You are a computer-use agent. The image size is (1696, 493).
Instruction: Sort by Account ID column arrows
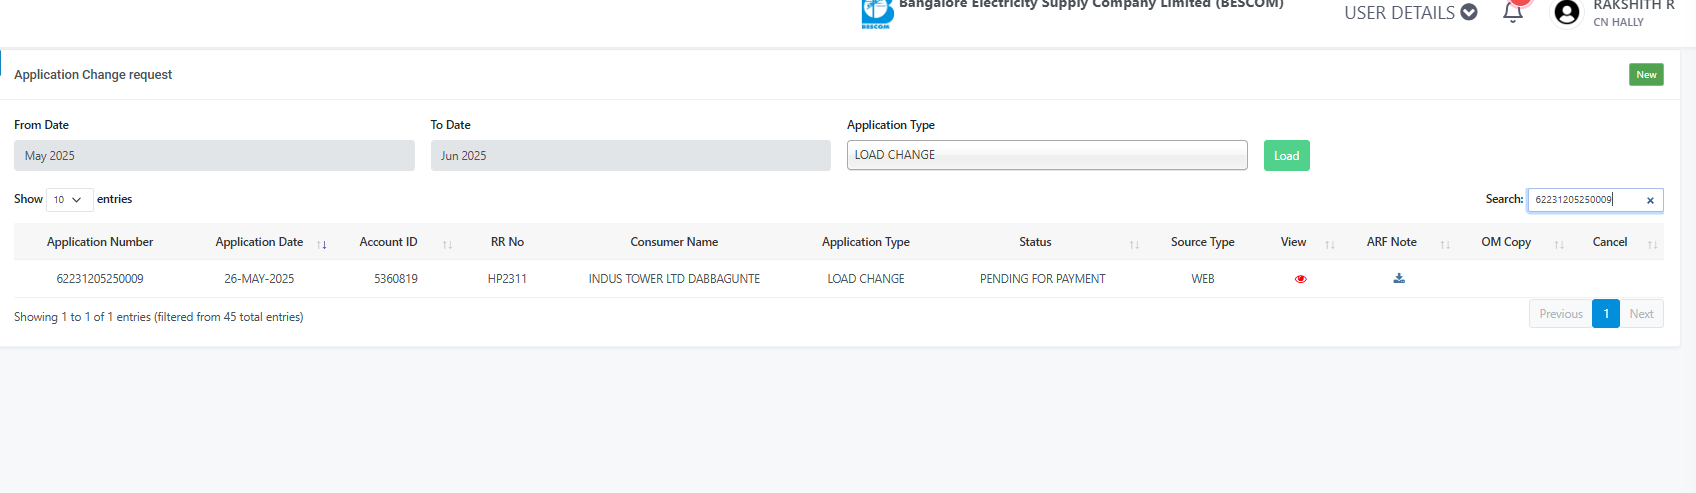point(447,244)
